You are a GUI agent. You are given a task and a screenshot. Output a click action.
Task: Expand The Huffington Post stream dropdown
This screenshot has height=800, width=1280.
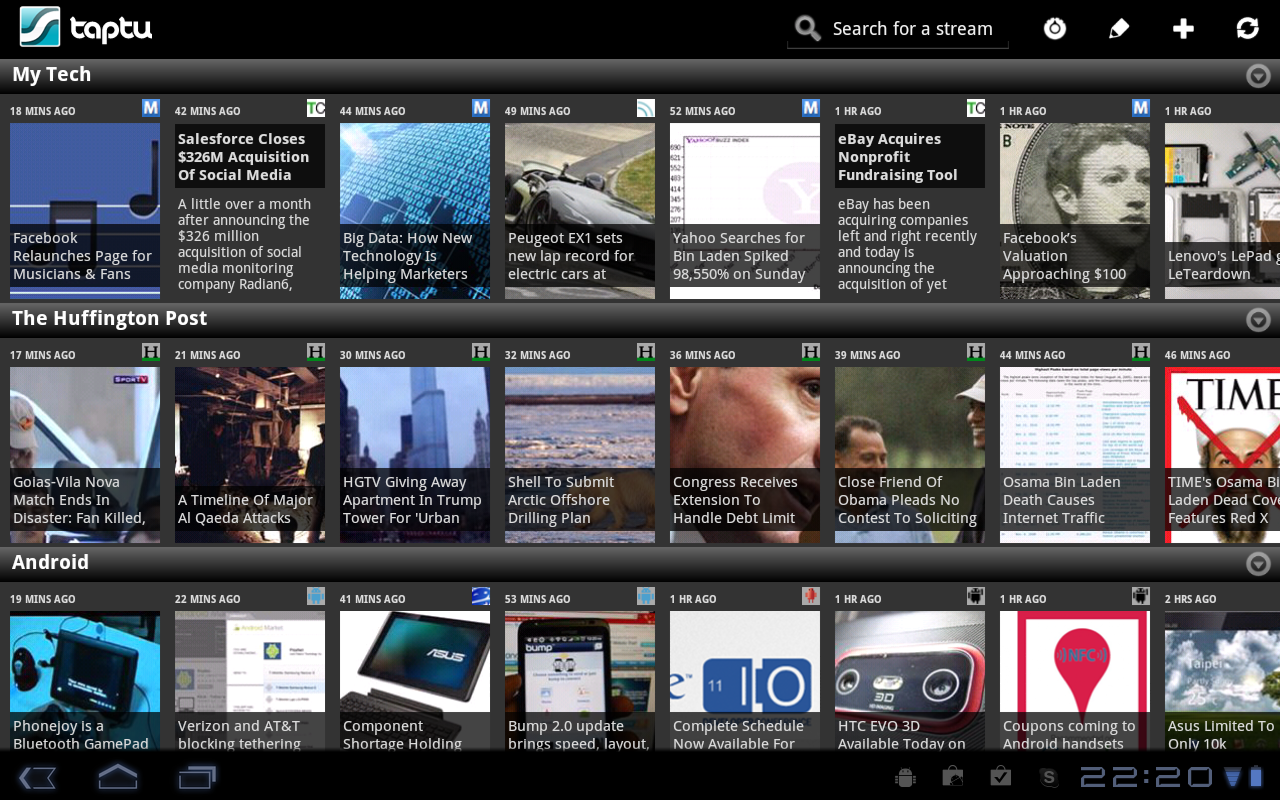(x=1258, y=320)
